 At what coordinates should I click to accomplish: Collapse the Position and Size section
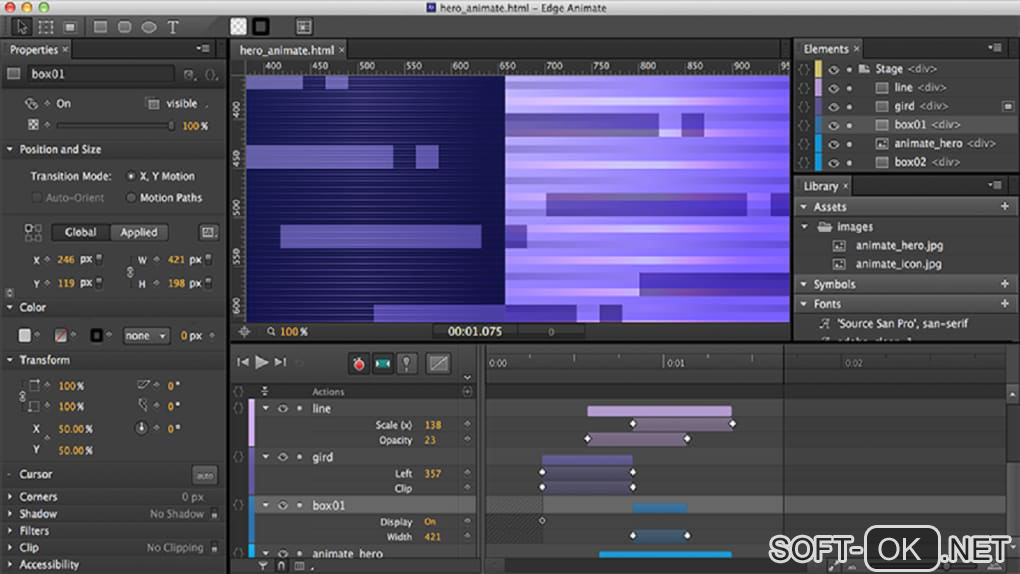click(x=10, y=149)
